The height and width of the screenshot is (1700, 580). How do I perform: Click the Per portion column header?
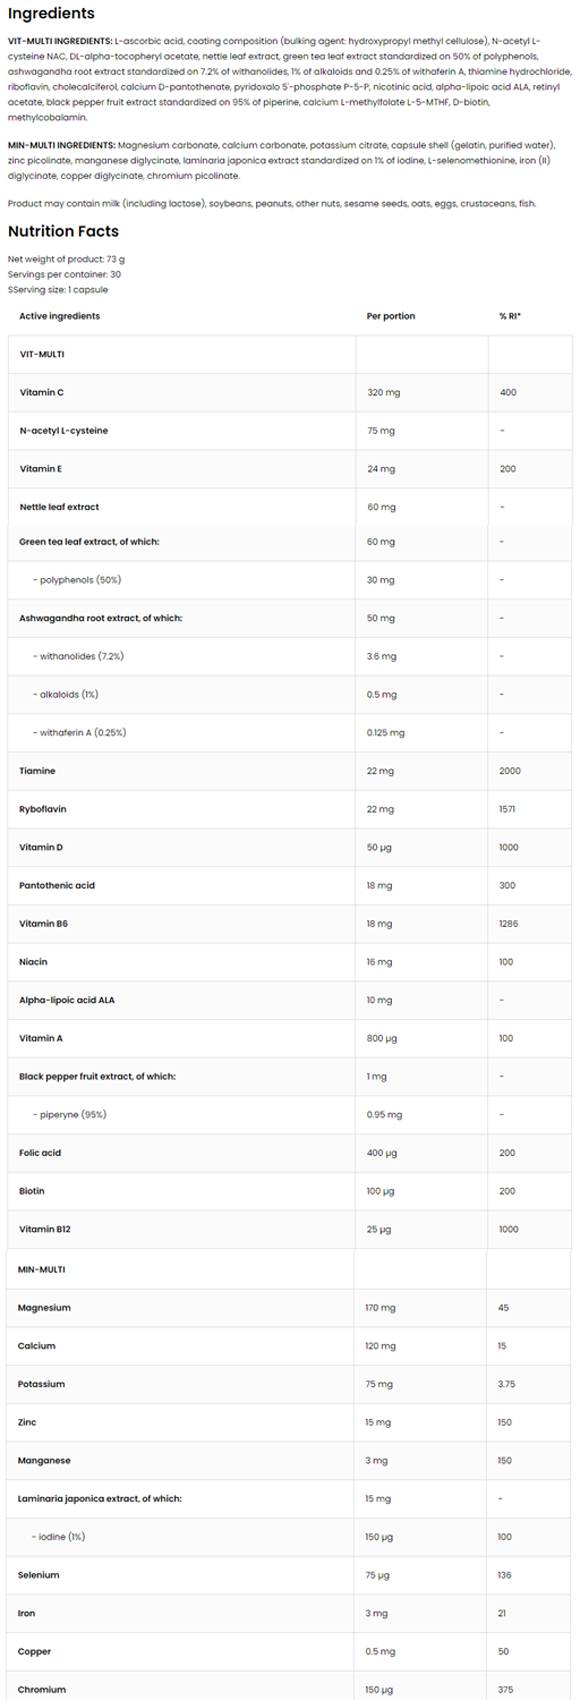tap(391, 316)
